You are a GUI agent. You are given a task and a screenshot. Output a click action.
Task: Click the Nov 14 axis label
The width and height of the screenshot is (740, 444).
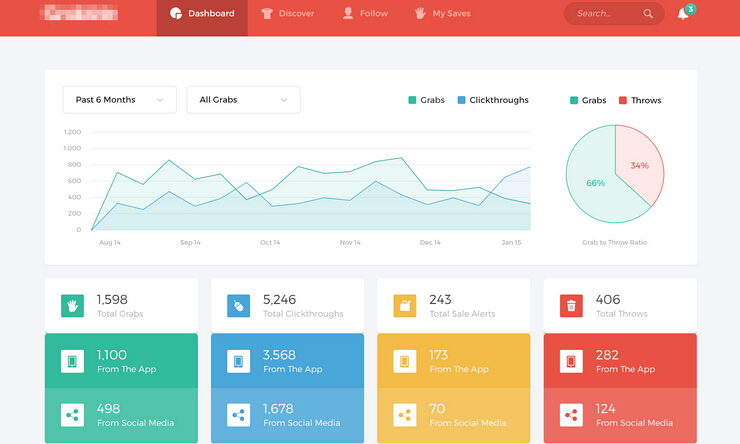point(350,243)
